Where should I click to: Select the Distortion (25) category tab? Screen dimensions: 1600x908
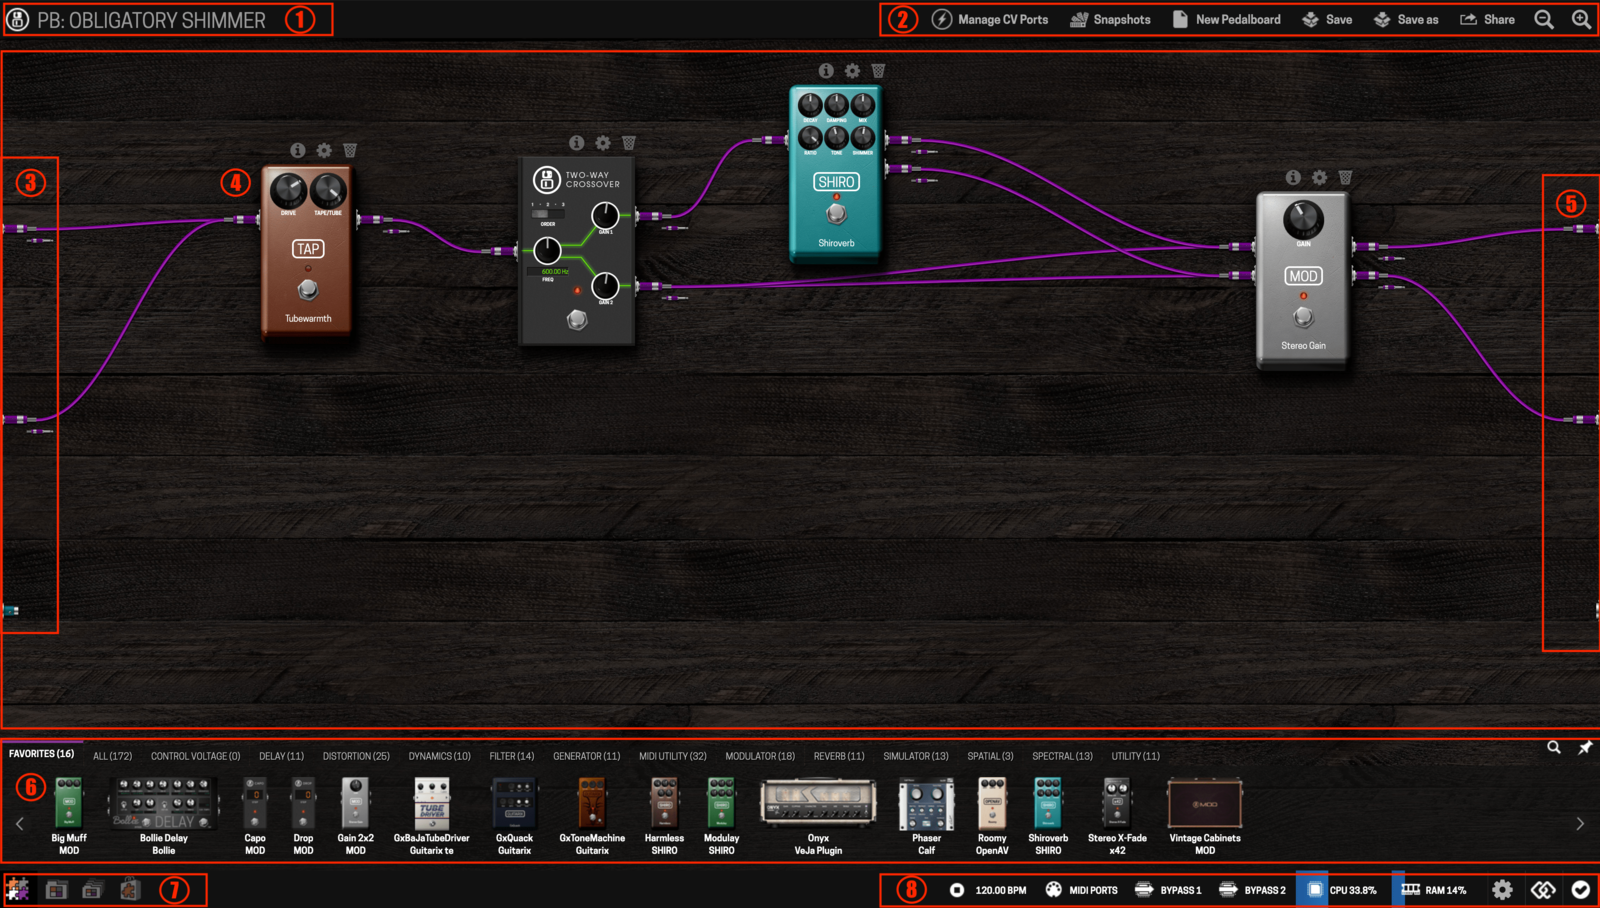click(x=356, y=756)
